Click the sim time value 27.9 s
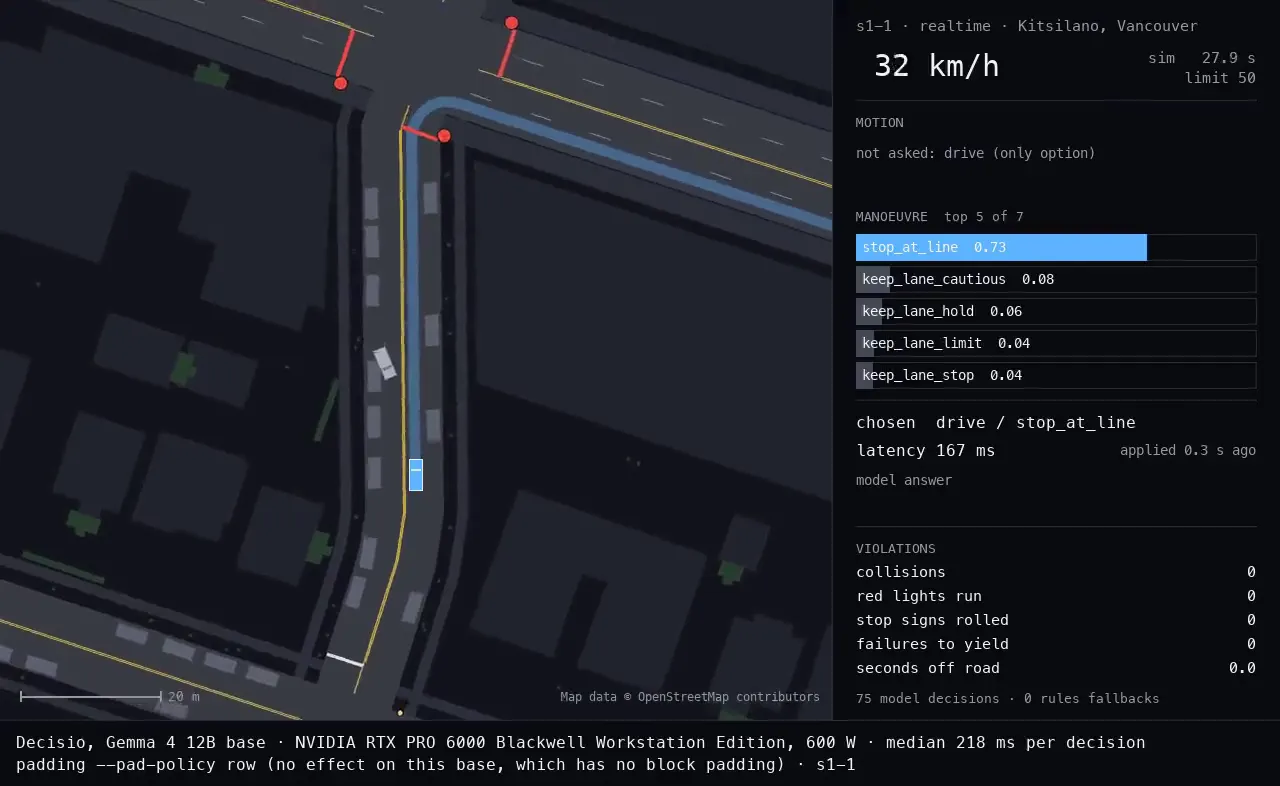Screen dimensions: 1280x786 click(x=1229, y=58)
